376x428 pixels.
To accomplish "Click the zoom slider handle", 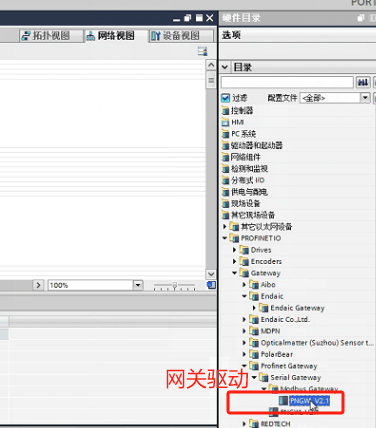I will tap(174, 285).
